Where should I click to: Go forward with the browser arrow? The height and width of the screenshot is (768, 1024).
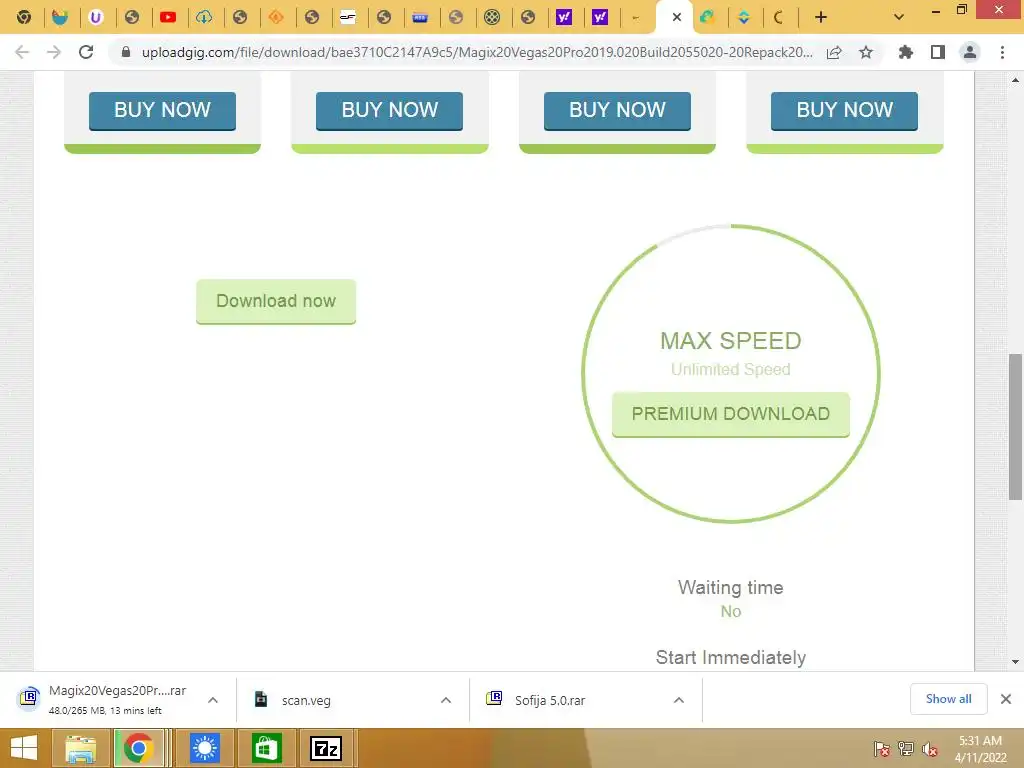coord(54,52)
